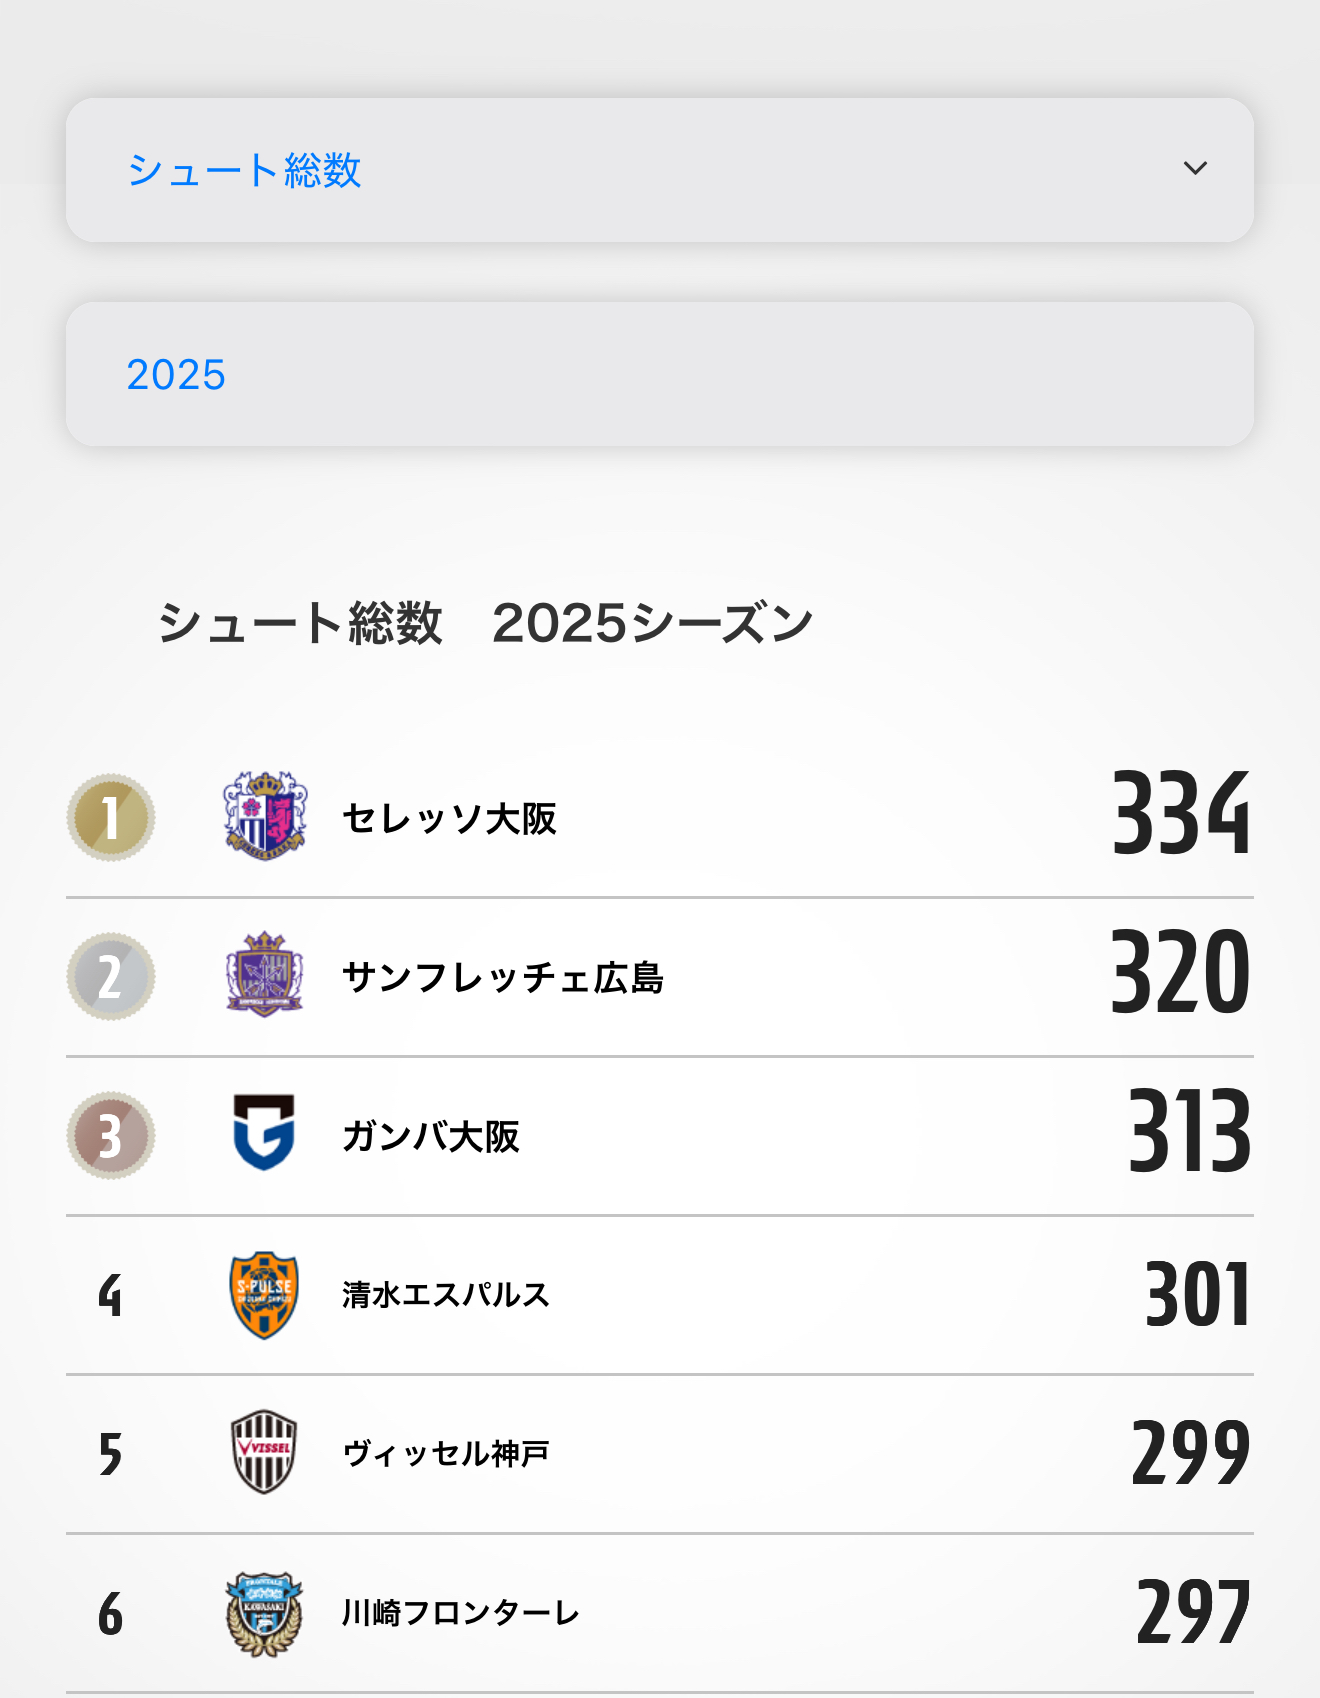Viewport: 1320px width, 1698px height.
Task: Click the Shimizu S-Pulse club crest
Action: click(264, 1294)
